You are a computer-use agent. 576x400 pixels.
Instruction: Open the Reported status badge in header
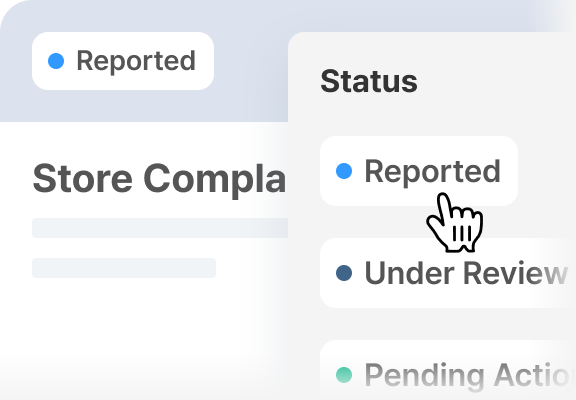tap(123, 61)
